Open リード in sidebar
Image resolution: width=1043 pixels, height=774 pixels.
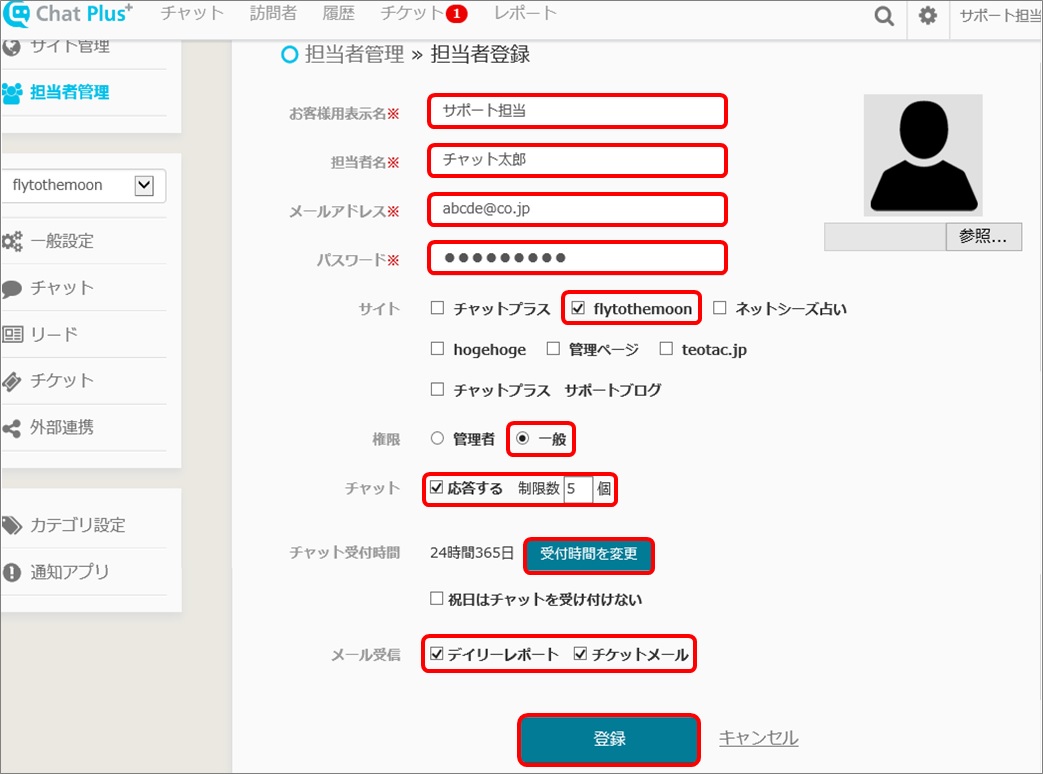pyautogui.click(x=54, y=334)
